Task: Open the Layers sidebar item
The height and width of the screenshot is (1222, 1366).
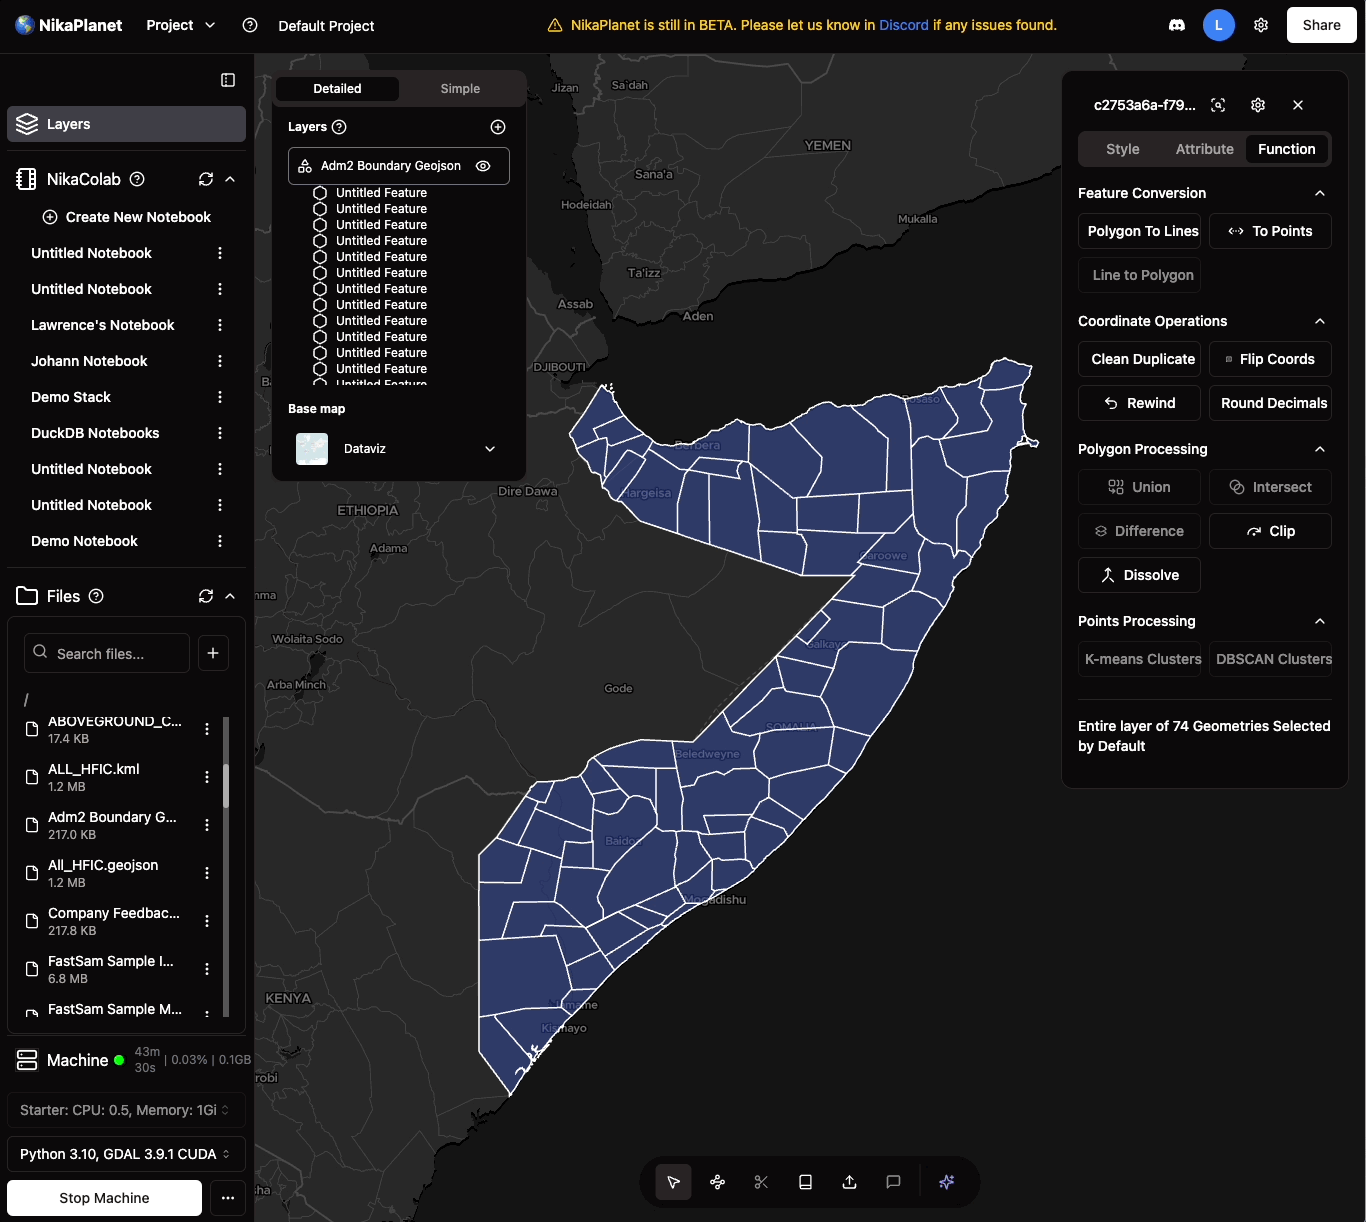Action: point(126,124)
